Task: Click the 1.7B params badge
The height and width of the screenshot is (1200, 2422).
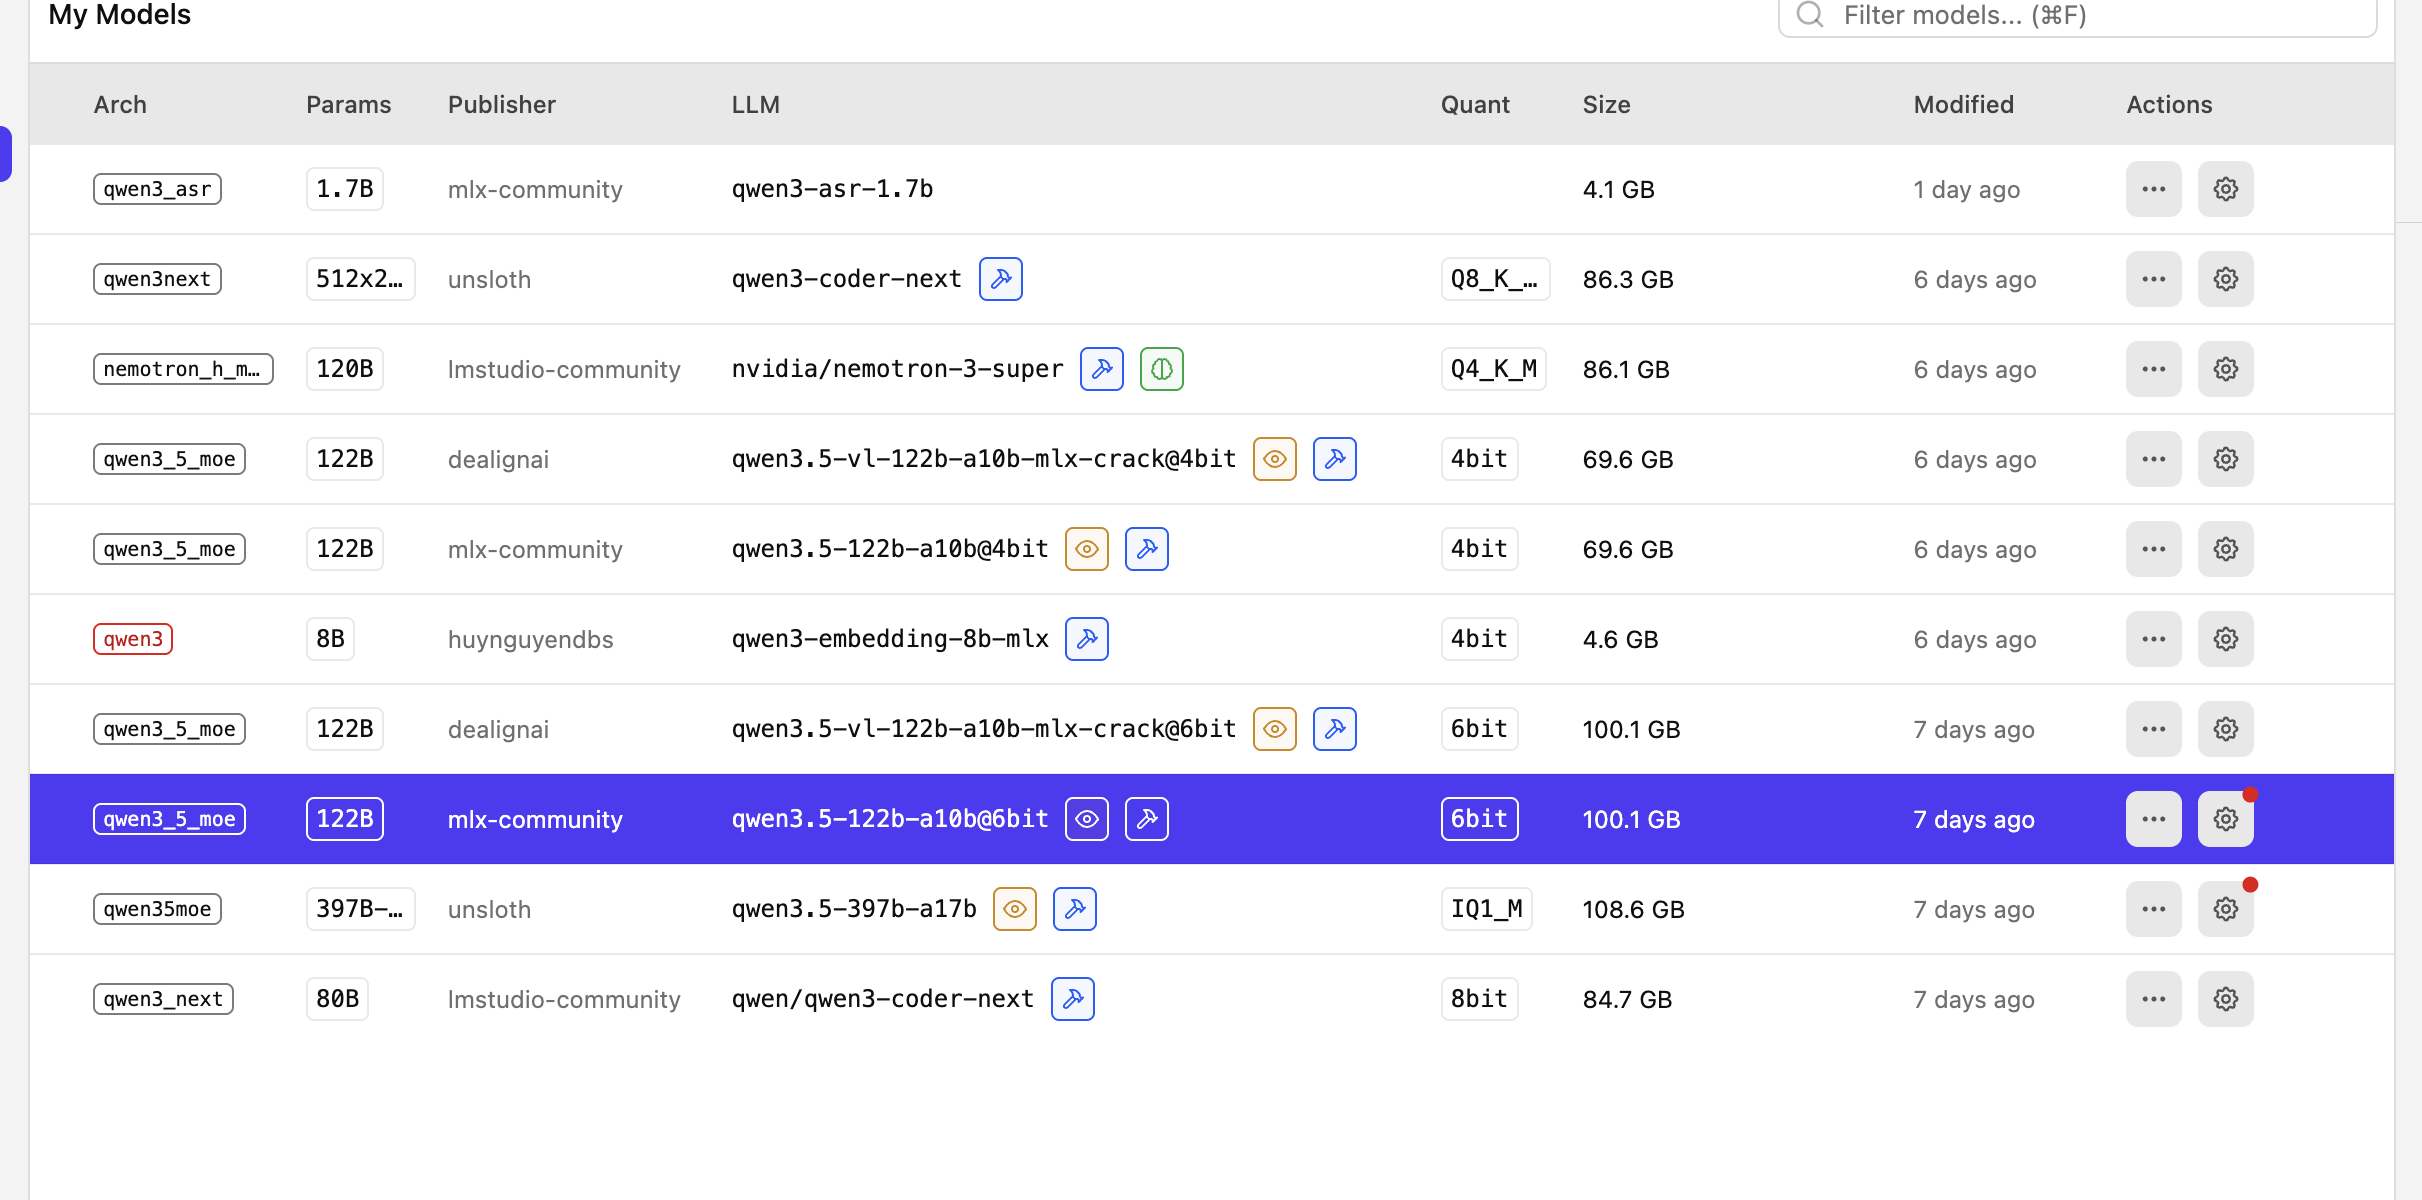Action: coord(344,189)
